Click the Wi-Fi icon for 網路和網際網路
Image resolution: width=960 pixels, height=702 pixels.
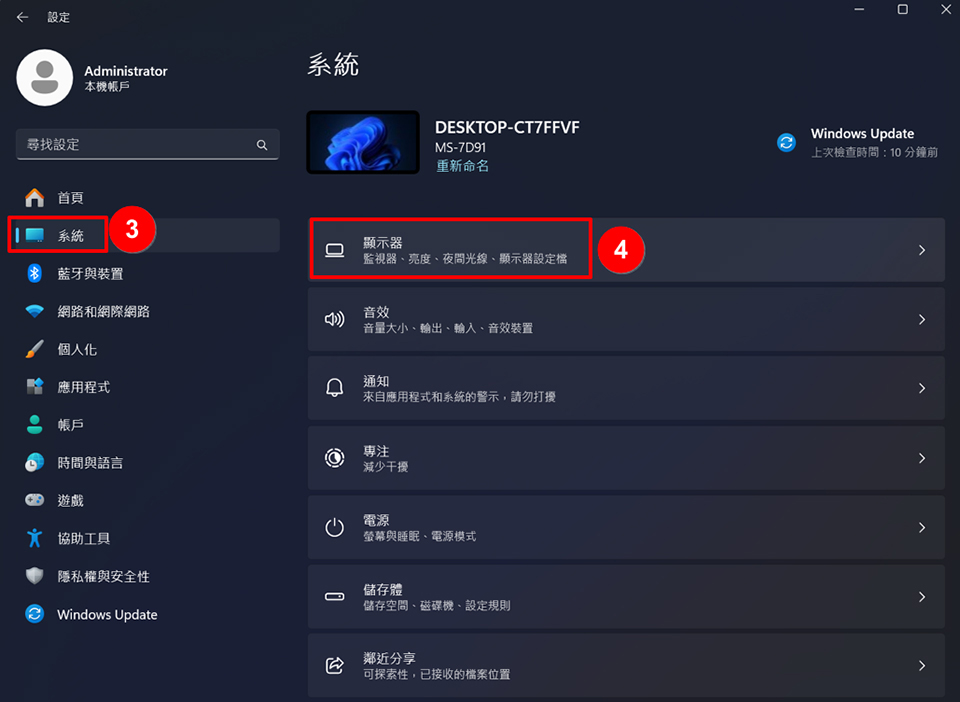point(34,311)
